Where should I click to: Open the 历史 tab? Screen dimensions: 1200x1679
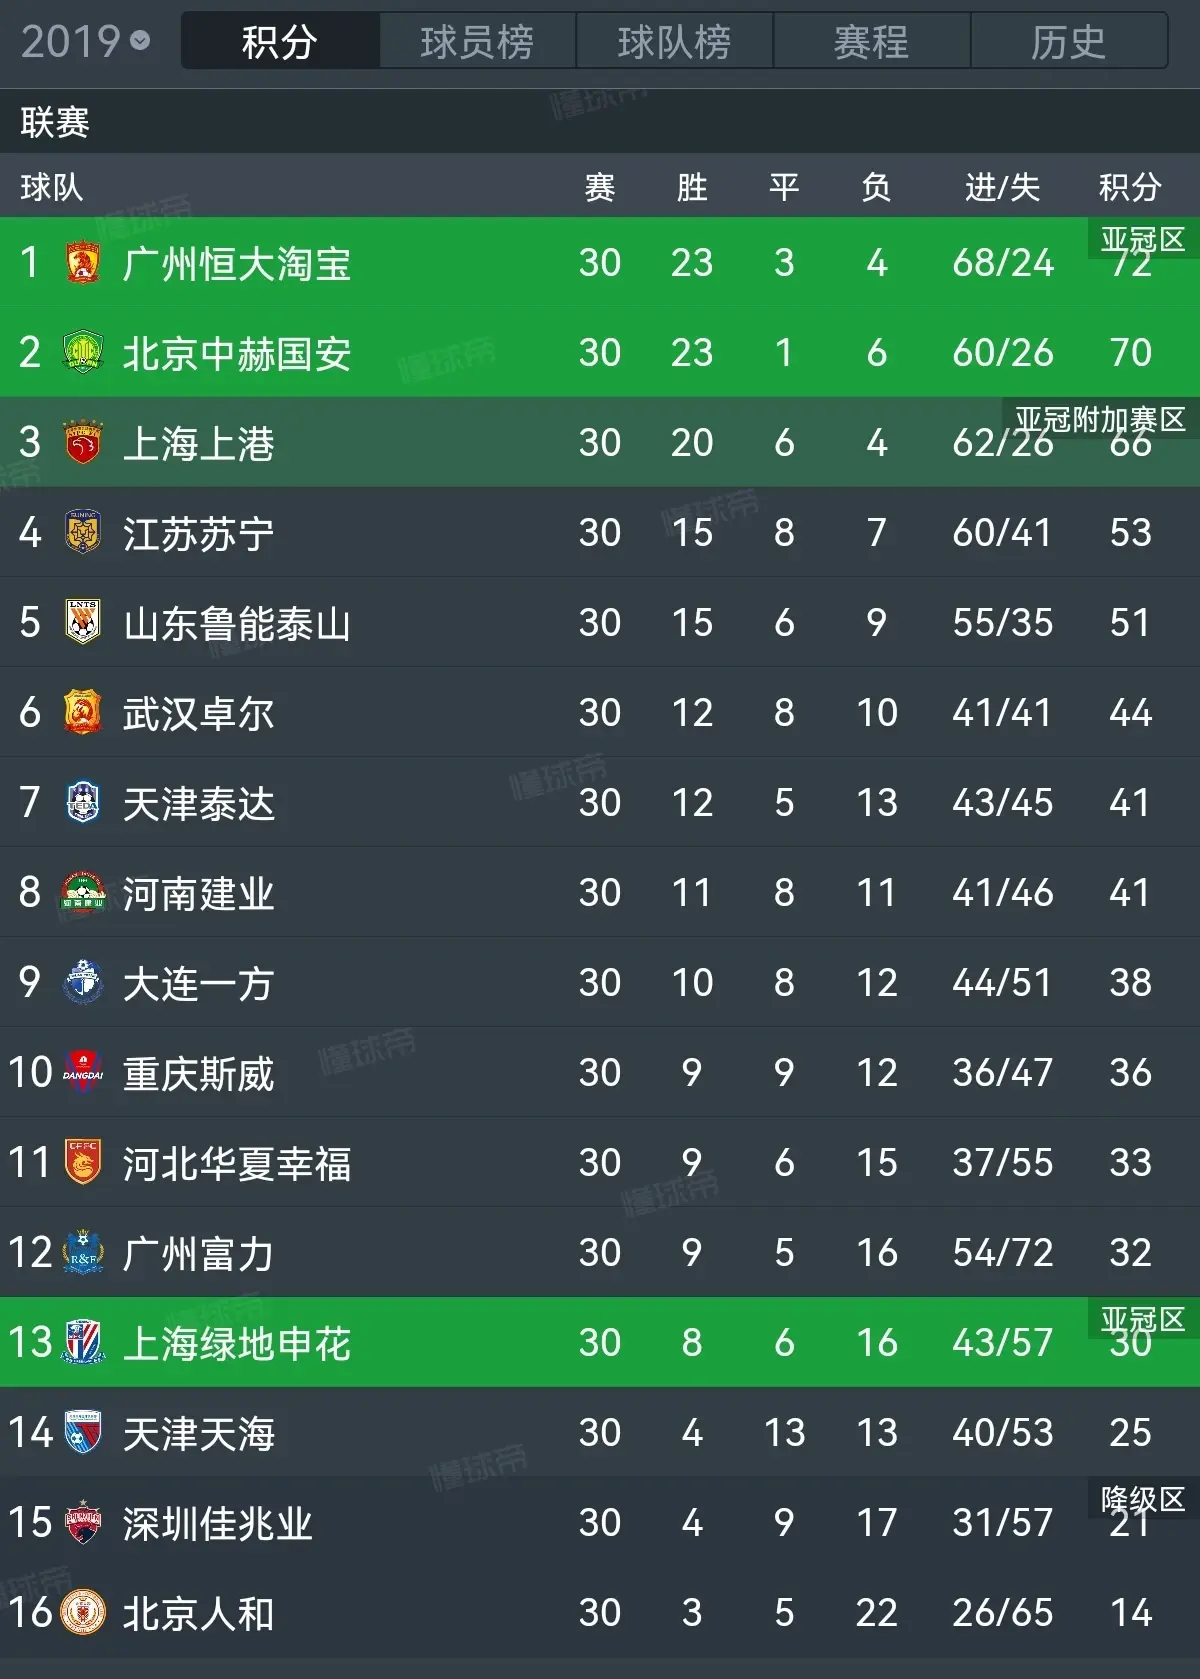(1068, 41)
